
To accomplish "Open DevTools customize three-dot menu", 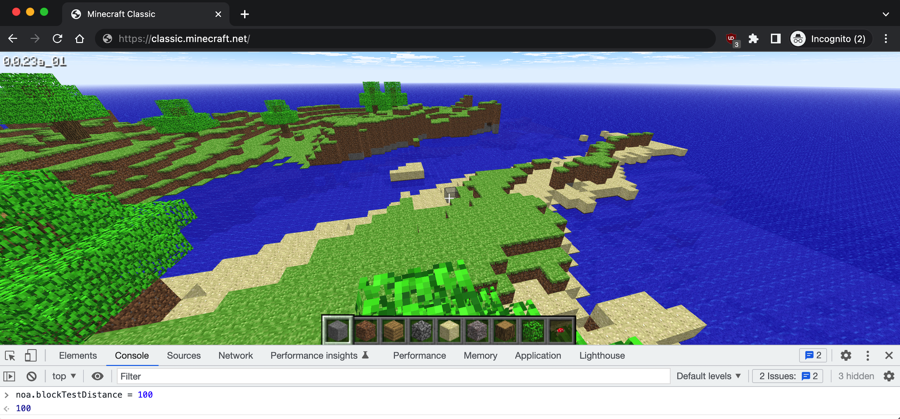I will point(868,355).
